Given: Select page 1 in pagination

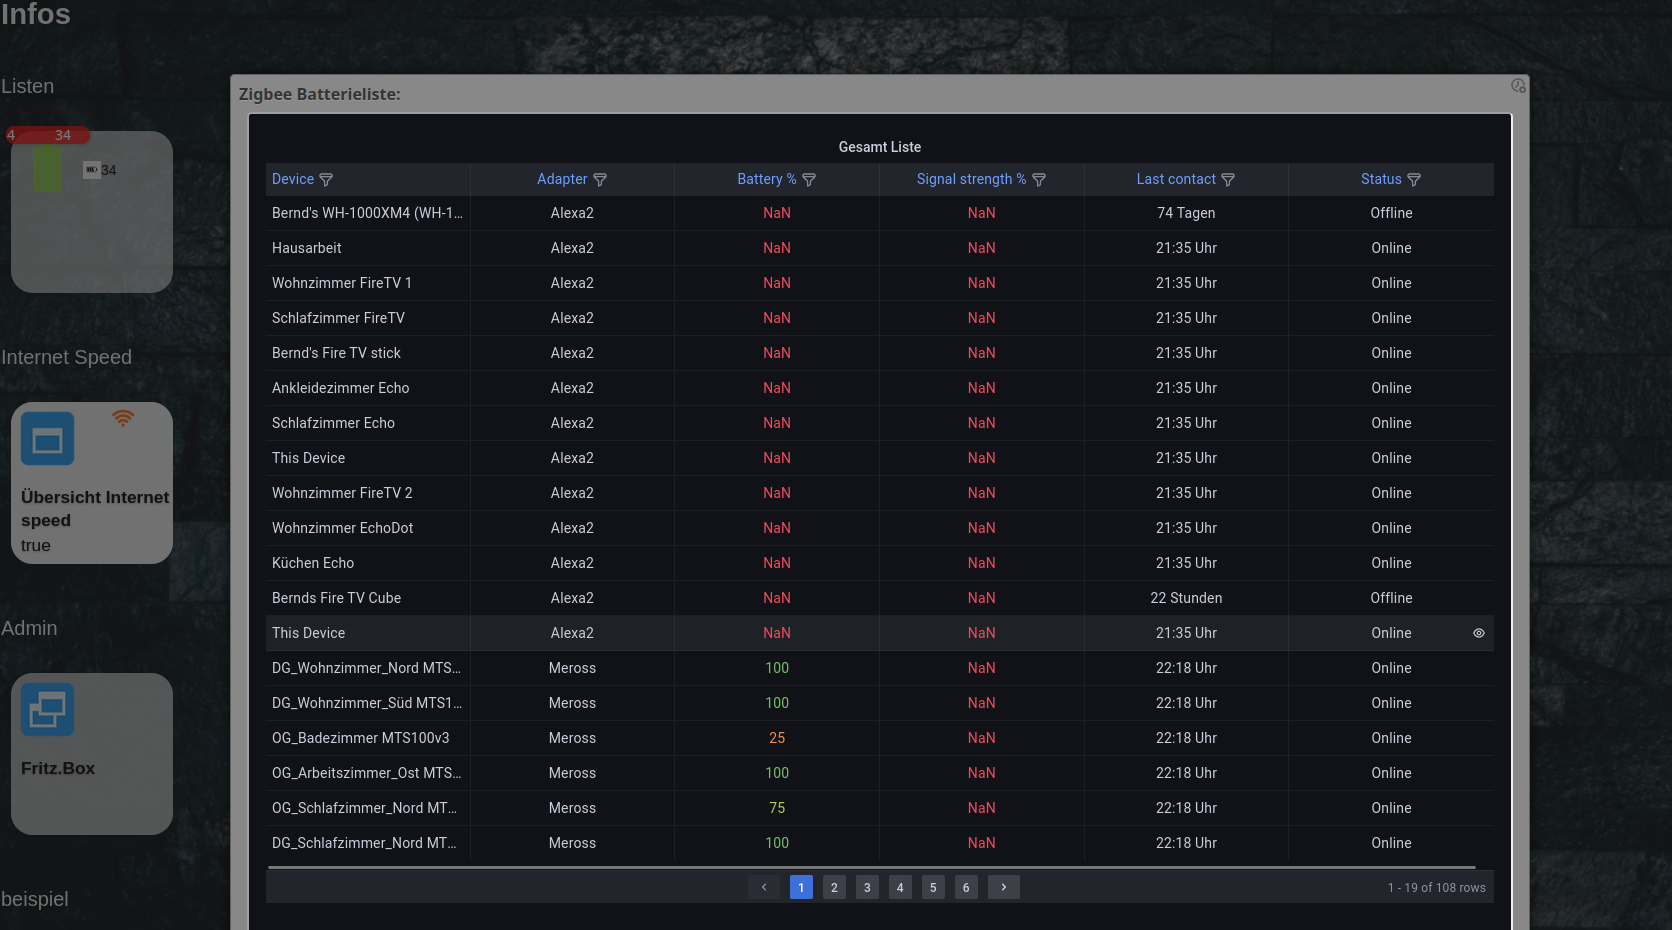Looking at the screenshot, I should coord(801,887).
